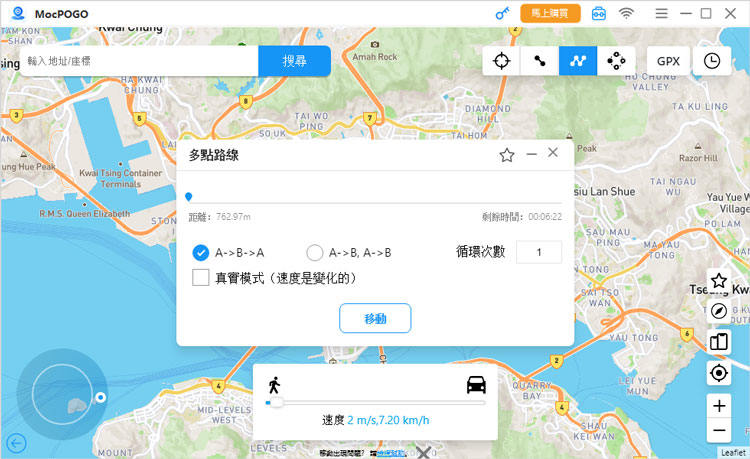Open the GPX import button
The width and height of the screenshot is (750, 459).
(668, 61)
